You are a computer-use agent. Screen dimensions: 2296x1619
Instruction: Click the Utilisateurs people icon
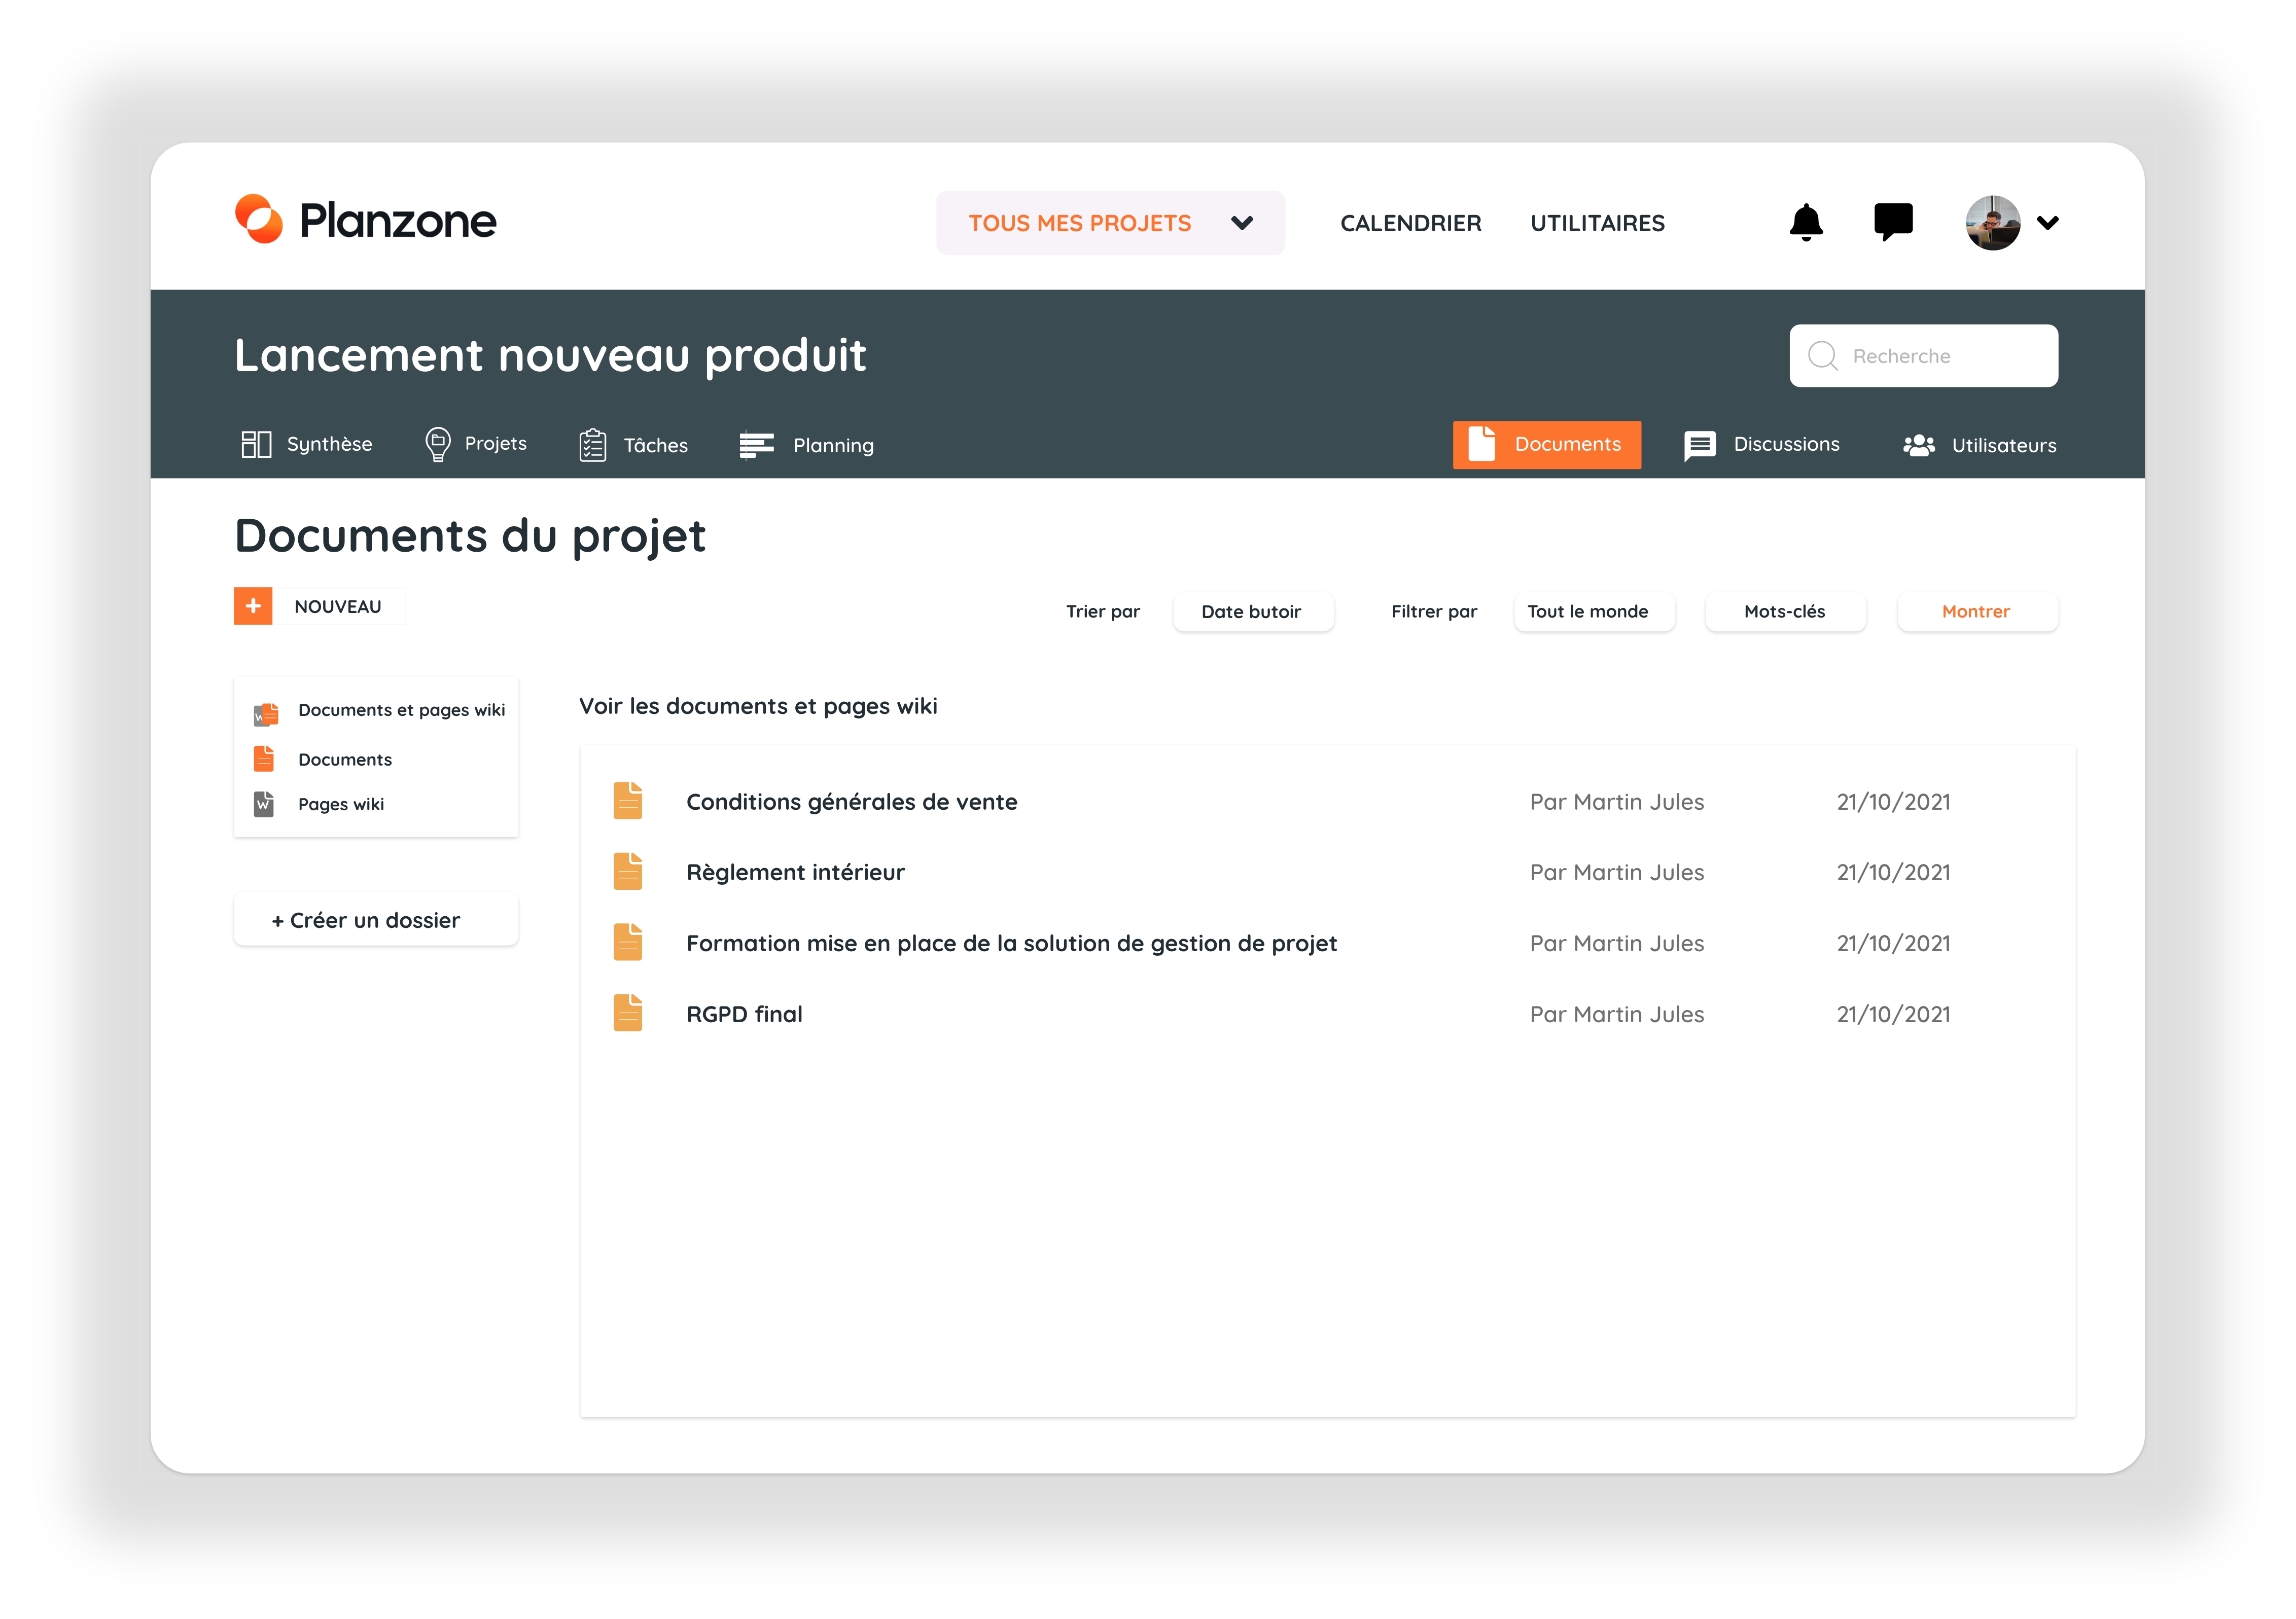click(x=1918, y=445)
